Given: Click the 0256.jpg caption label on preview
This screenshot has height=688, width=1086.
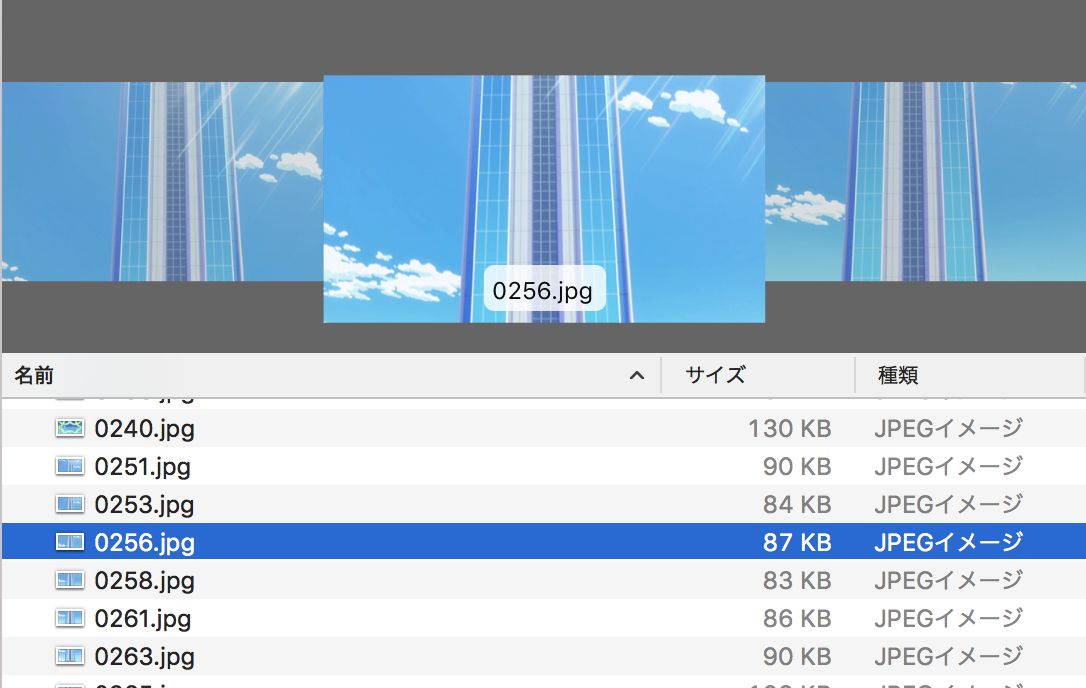Looking at the screenshot, I should tap(544, 291).
